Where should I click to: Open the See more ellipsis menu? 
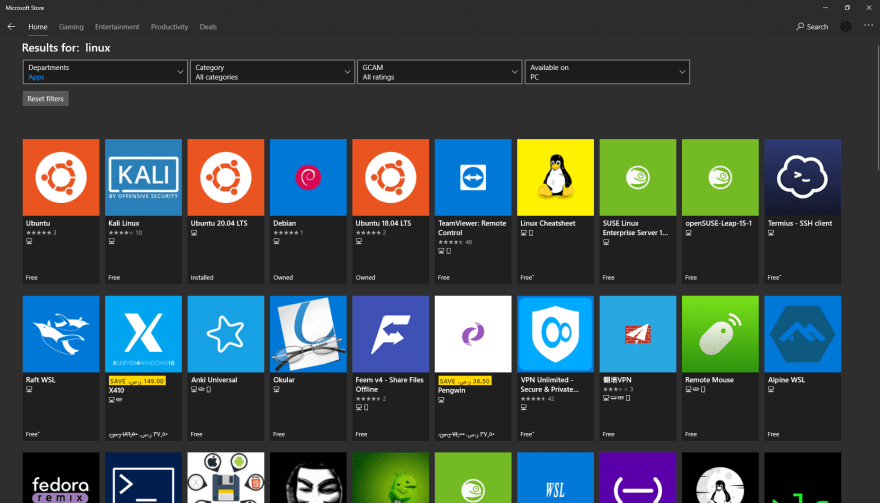(x=868, y=26)
